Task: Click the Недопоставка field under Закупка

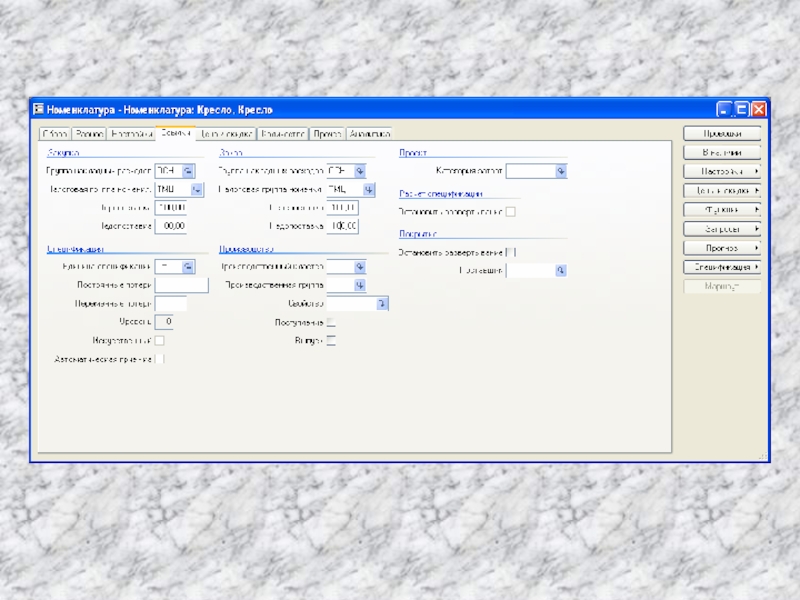Action: (x=170, y=226)
